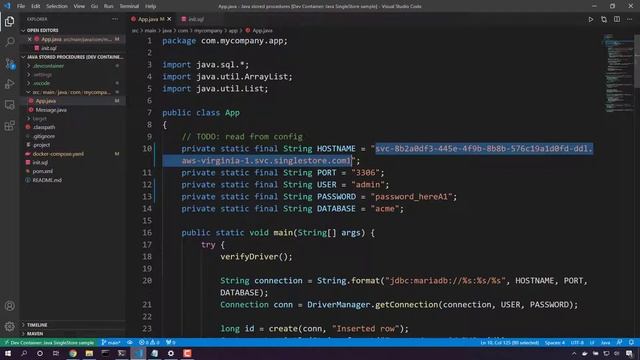Viewport: 640px width, 360px height.
Task: Open Chrome from the taskbar
Action: coord(73,353)
